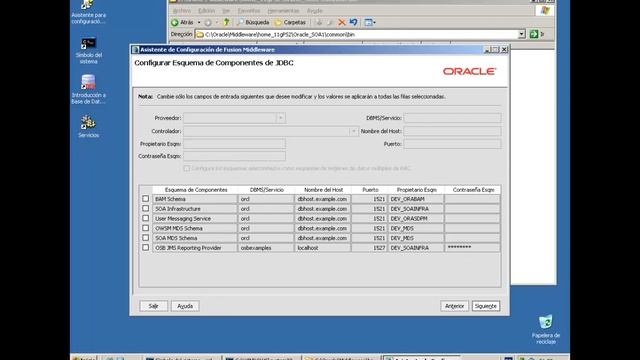Click the Puerto column header
This screenshot has width=640, height=360.
pos(370,190)
